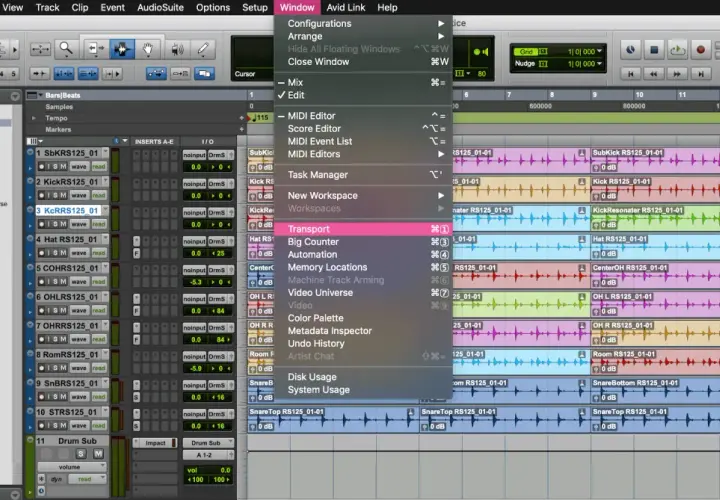
Task: Add marker with Markers ruler plus
Action: (x=242, y=129)
